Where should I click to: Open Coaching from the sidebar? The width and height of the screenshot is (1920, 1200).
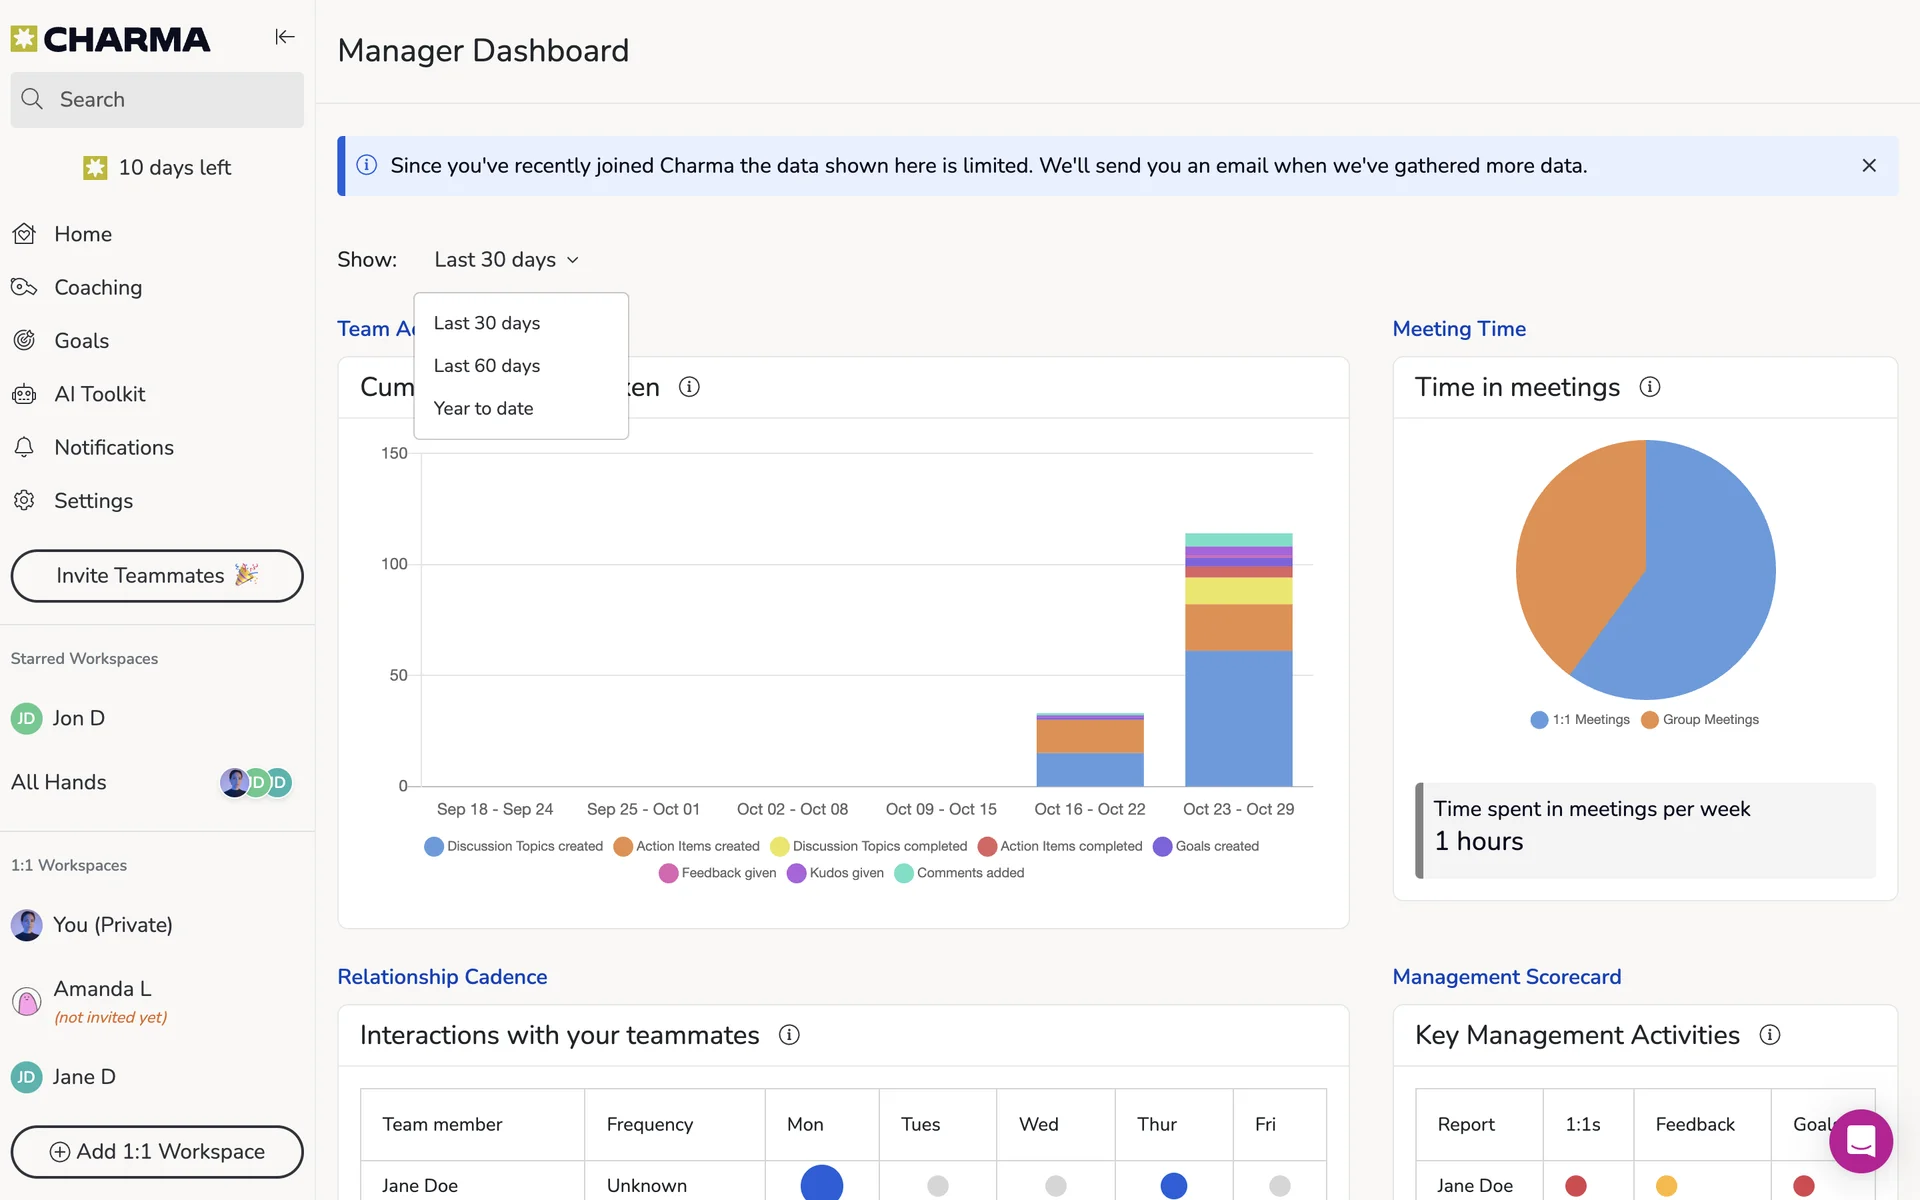[x=97, y=288]
